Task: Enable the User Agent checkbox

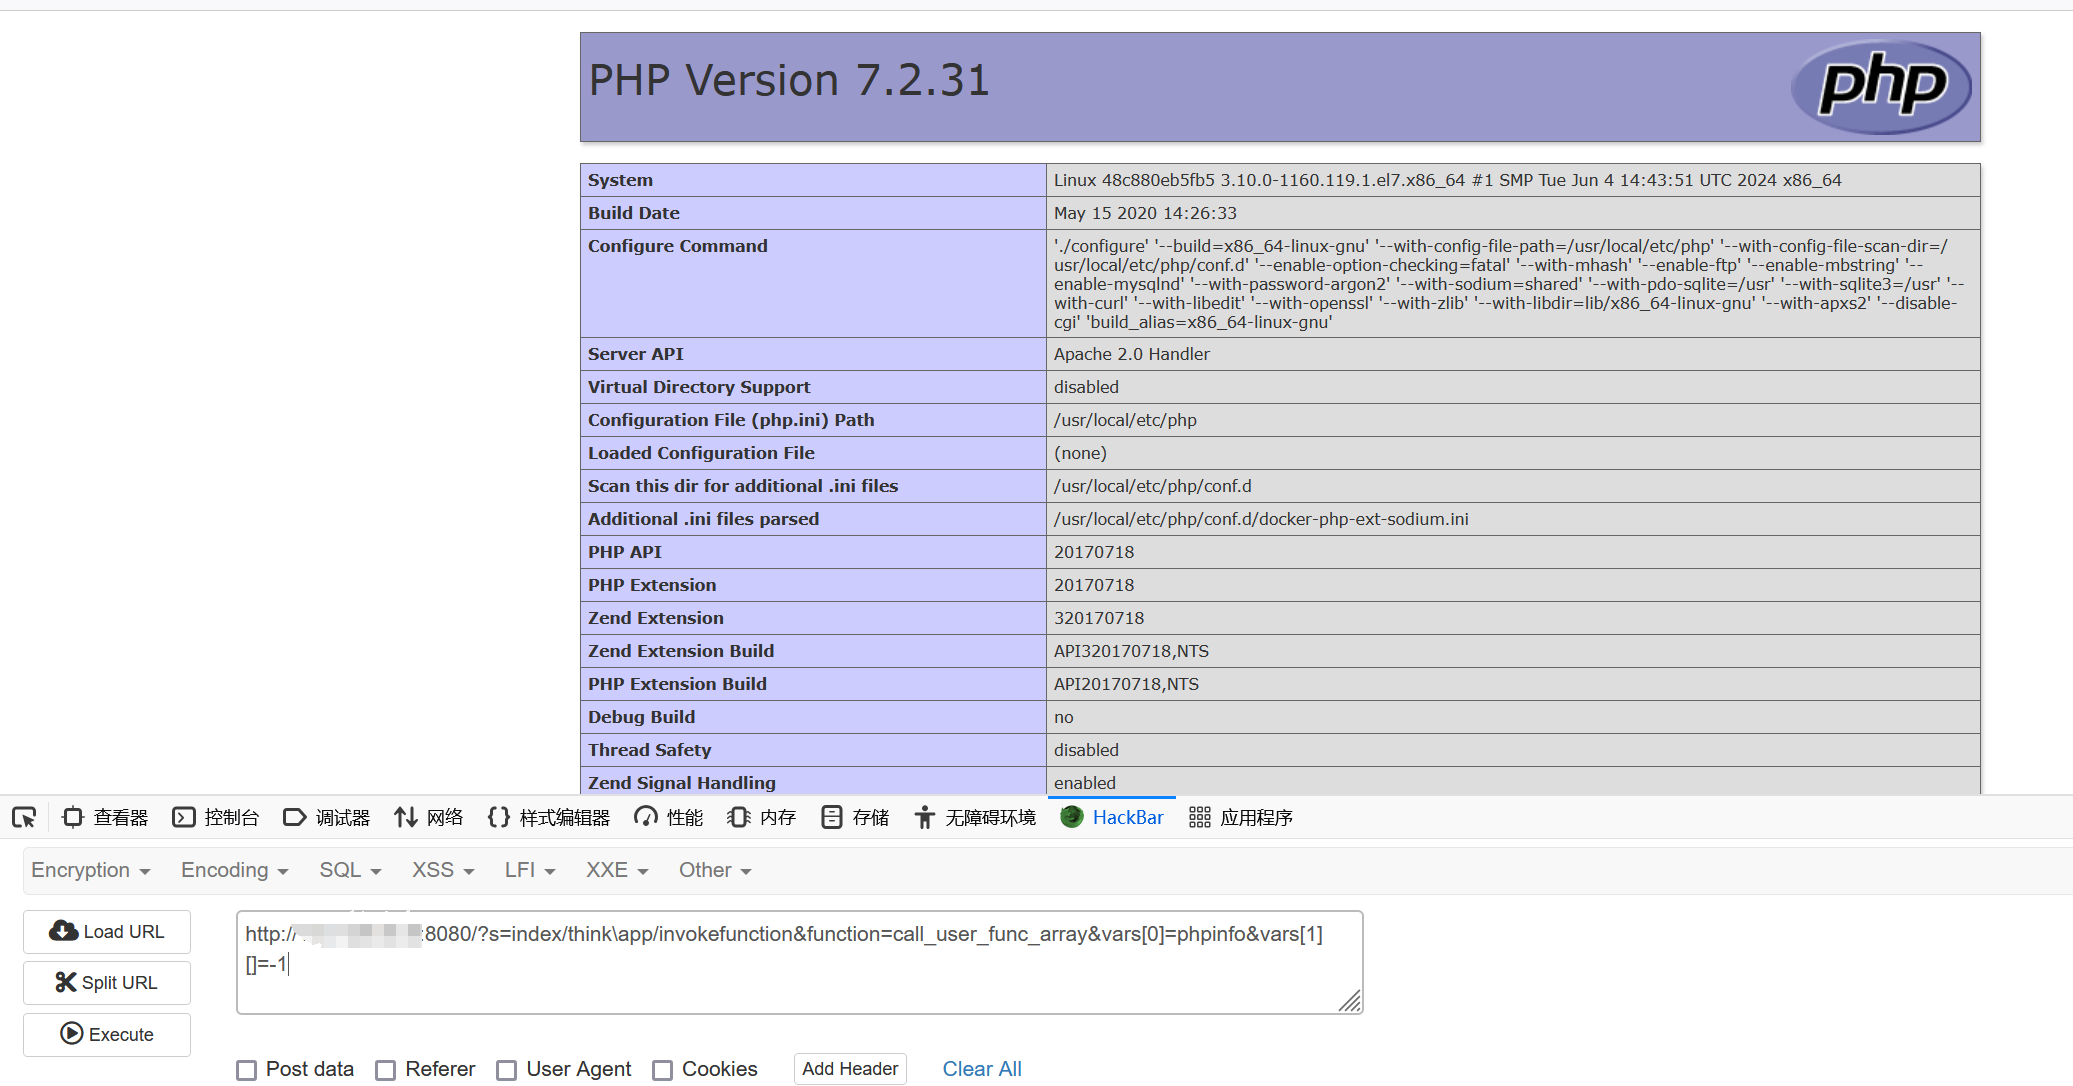Action: (x=507, y=1070)
